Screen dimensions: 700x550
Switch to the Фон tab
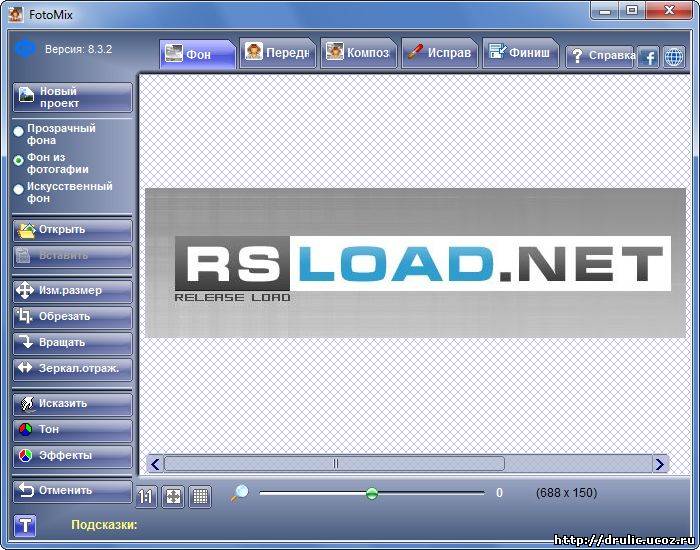197,54
